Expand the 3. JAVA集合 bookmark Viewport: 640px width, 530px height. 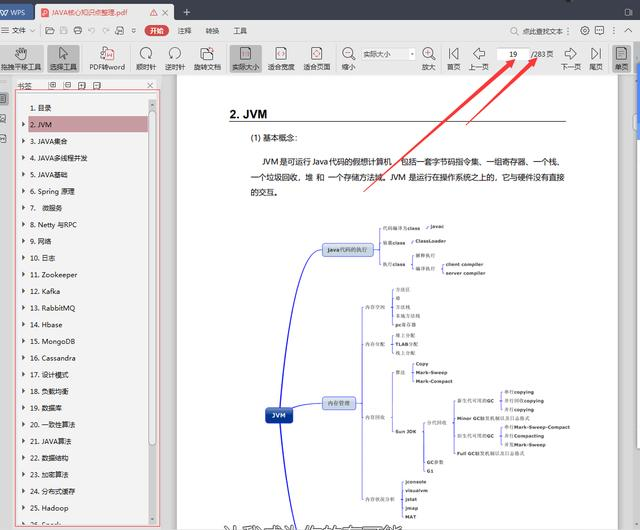(23, 141)
